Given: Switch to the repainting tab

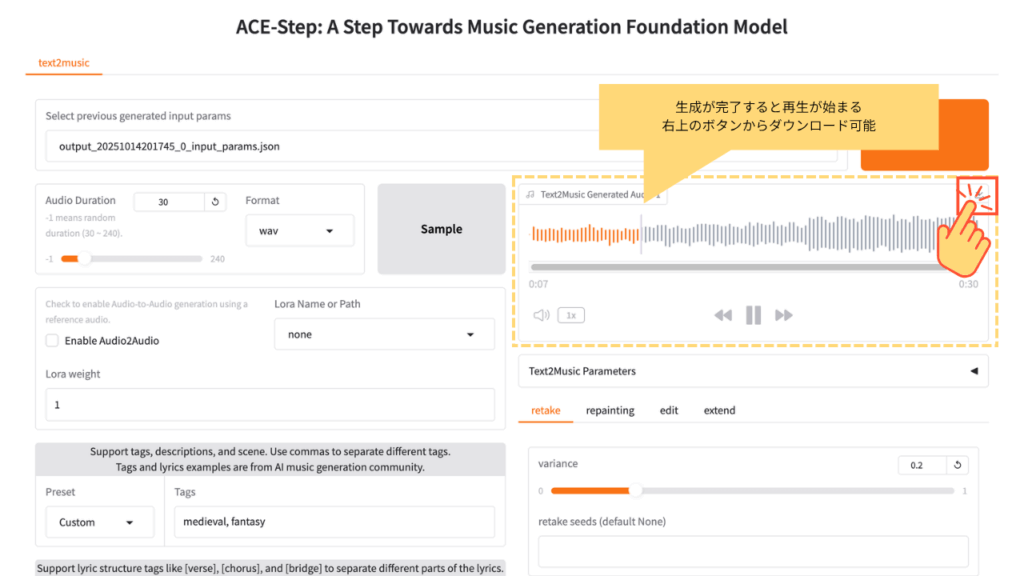Looking at the screenshot, I should pyautogui.click(x=610, y=410).
